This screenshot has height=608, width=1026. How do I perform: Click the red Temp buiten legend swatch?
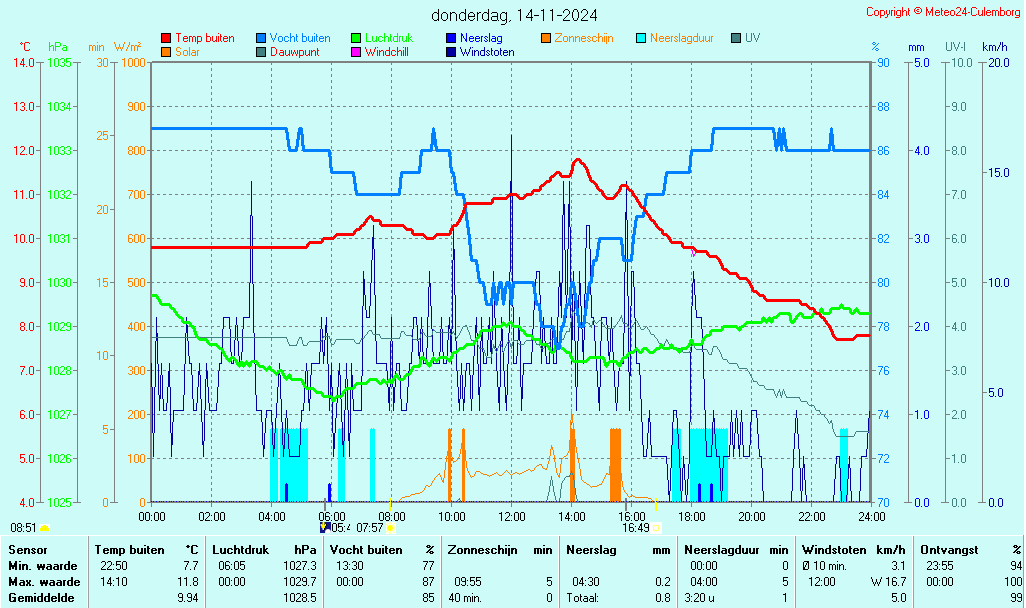tap(166, 39)
